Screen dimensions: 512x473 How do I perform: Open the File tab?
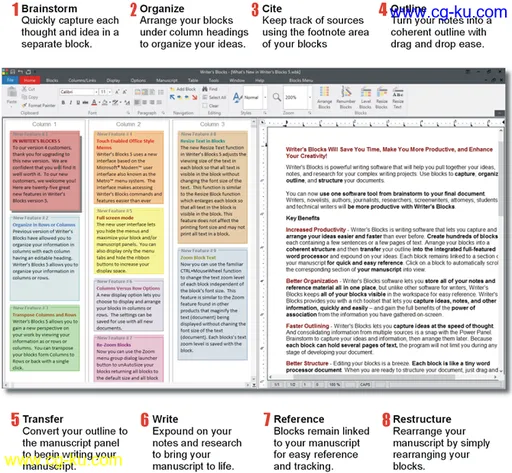10,80
